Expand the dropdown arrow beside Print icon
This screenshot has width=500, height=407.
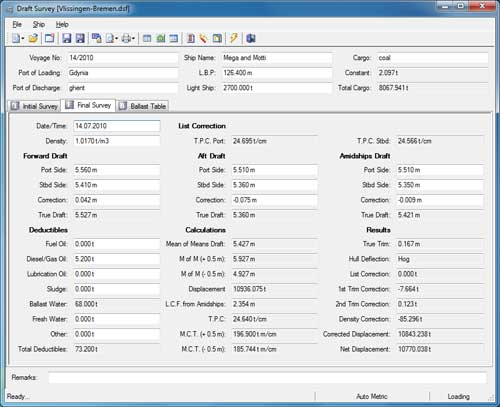coord(133,39)
